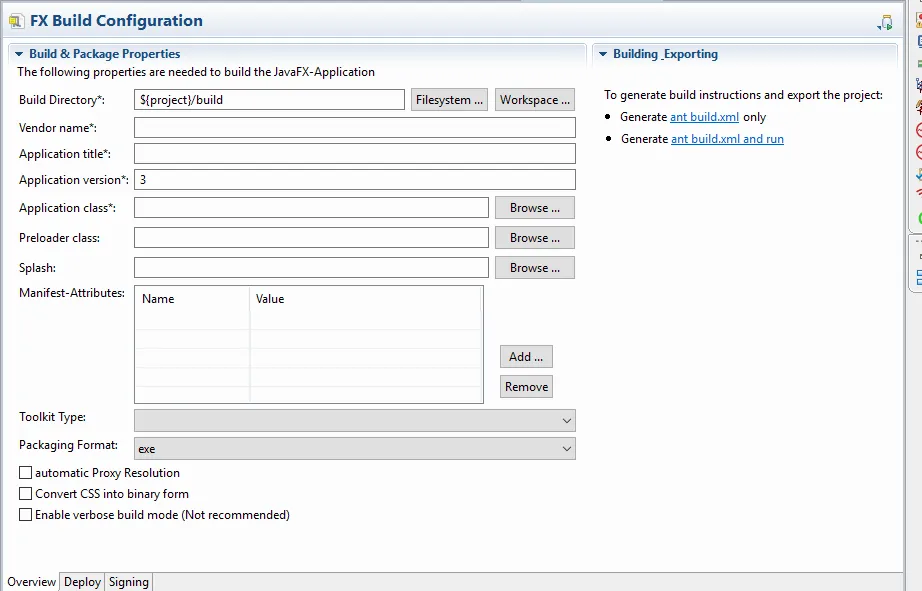The height and width of the screenshot is (591, 922).
Task: Toggle Convert CSS into binary form
Action: 26,493
